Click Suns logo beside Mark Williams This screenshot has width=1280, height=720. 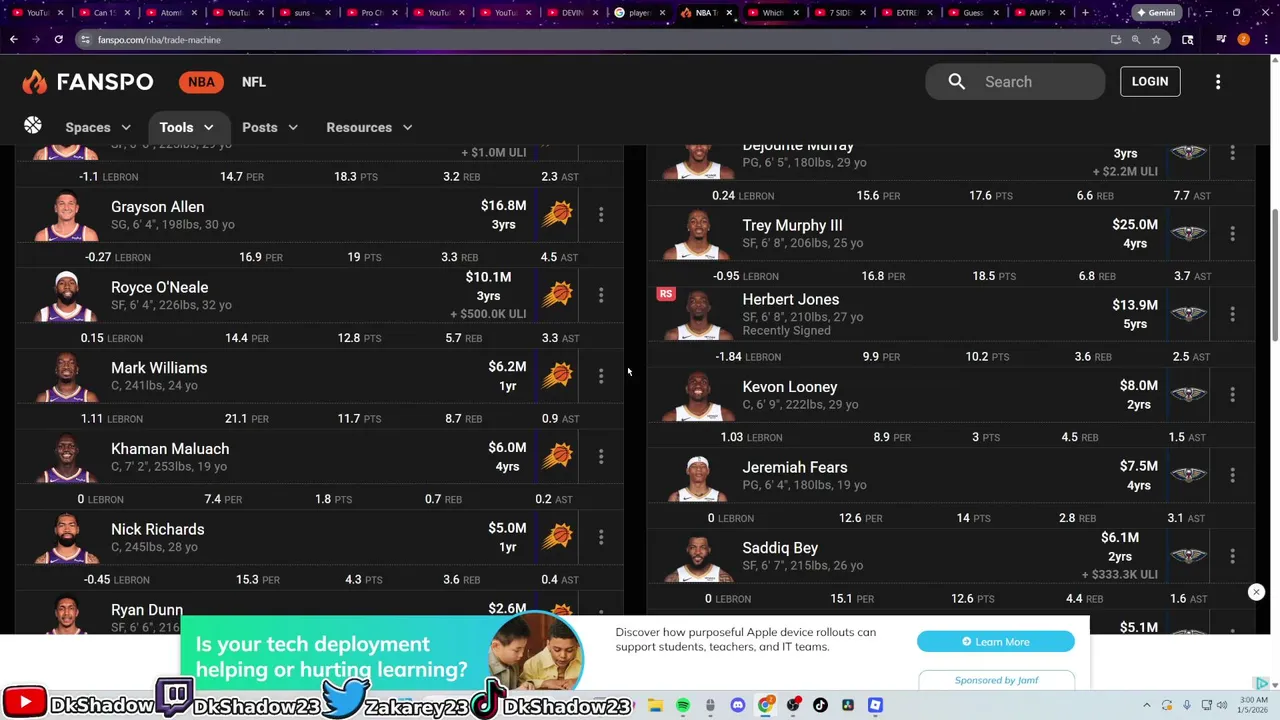coord(557,376)
